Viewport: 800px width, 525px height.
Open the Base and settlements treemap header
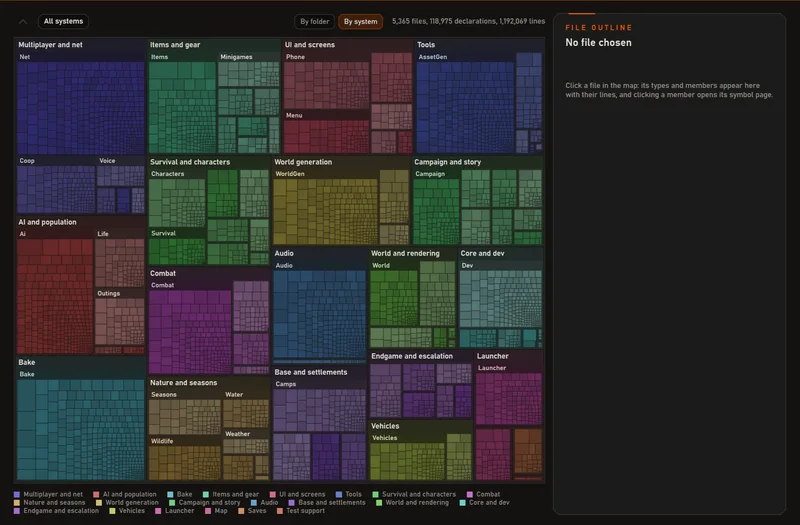pyautogui.click(x=311, y=372)
